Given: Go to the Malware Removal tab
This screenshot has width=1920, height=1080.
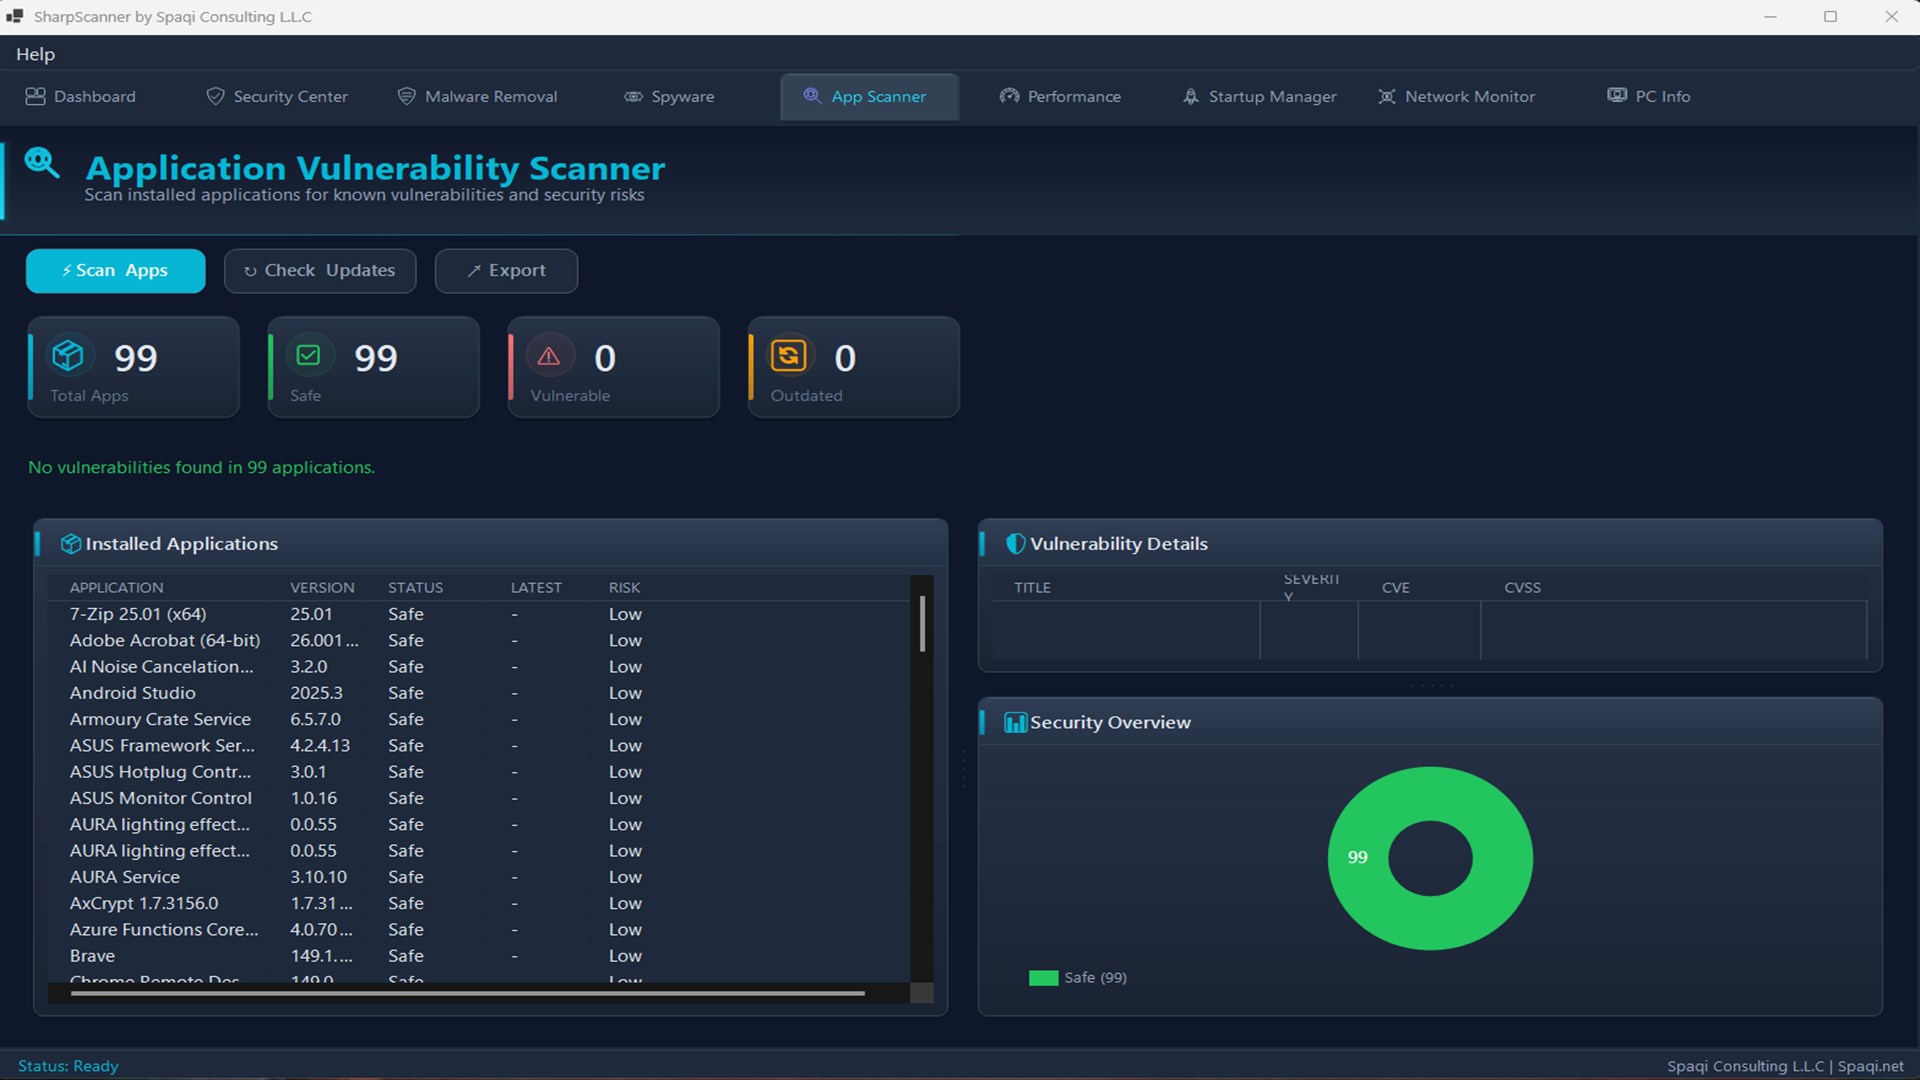Looking at the screenshot, I should (x=478, y=96).
